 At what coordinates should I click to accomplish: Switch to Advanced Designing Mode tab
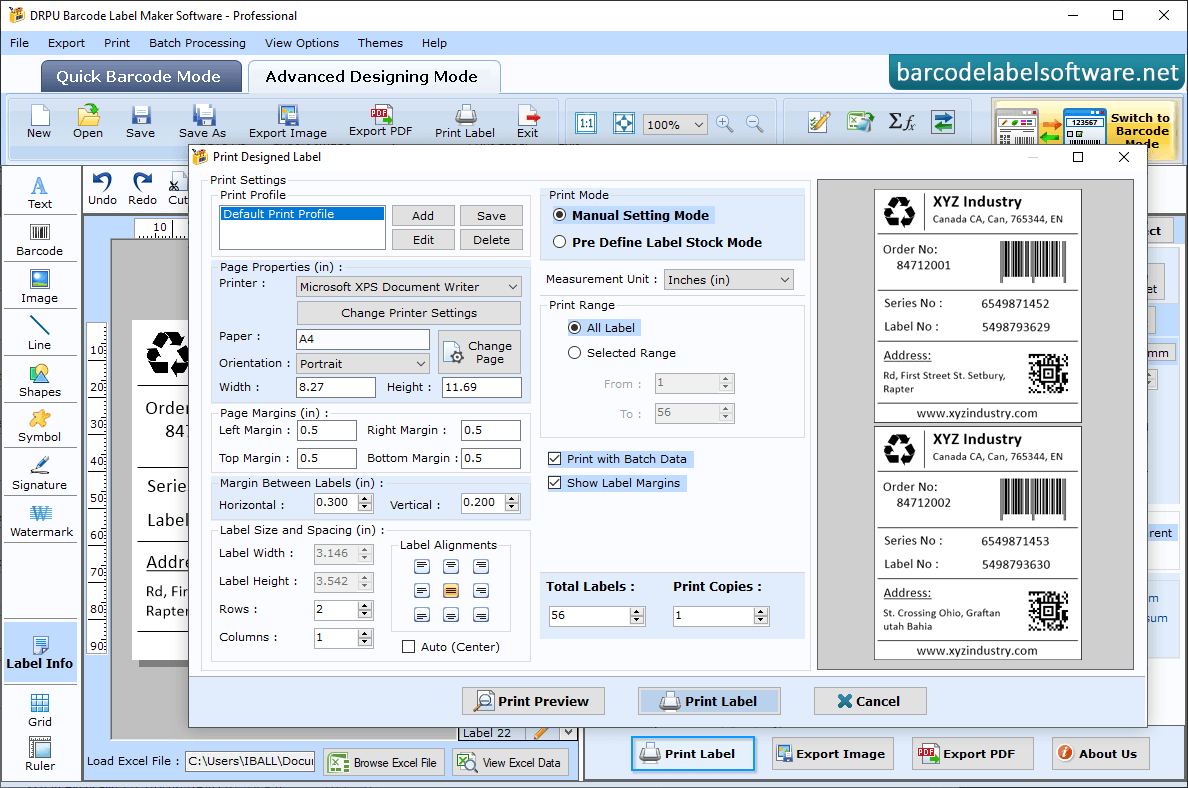tap(374, 77)
